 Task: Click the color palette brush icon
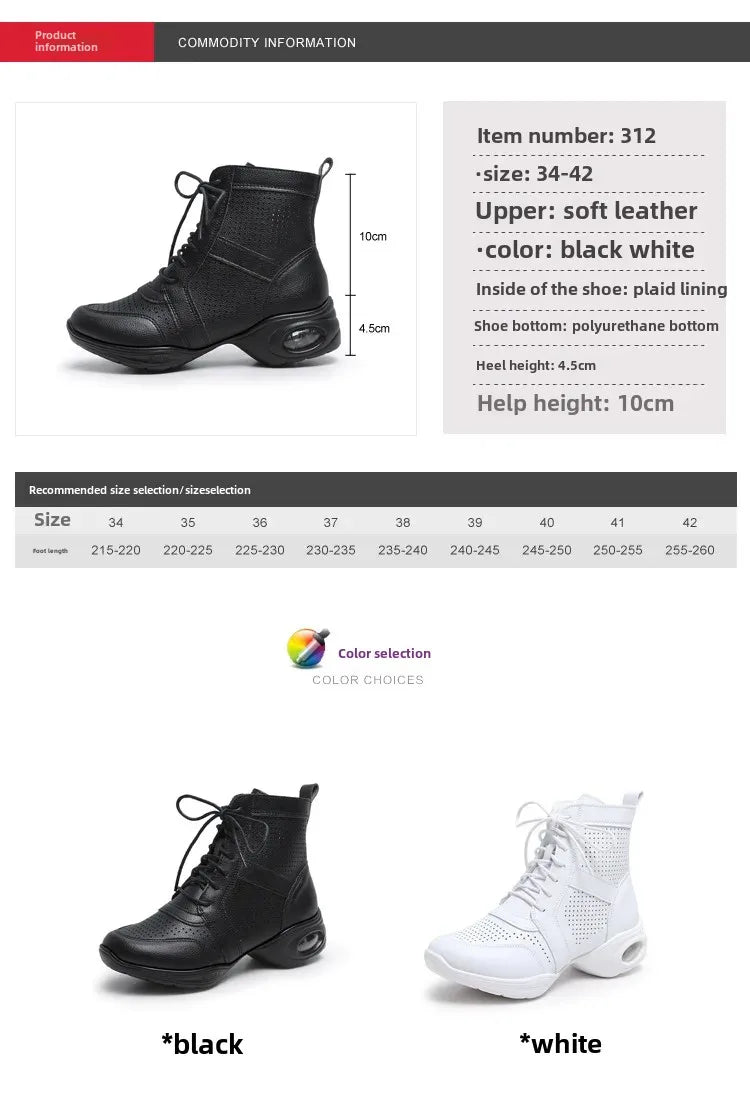click(308, 647)
